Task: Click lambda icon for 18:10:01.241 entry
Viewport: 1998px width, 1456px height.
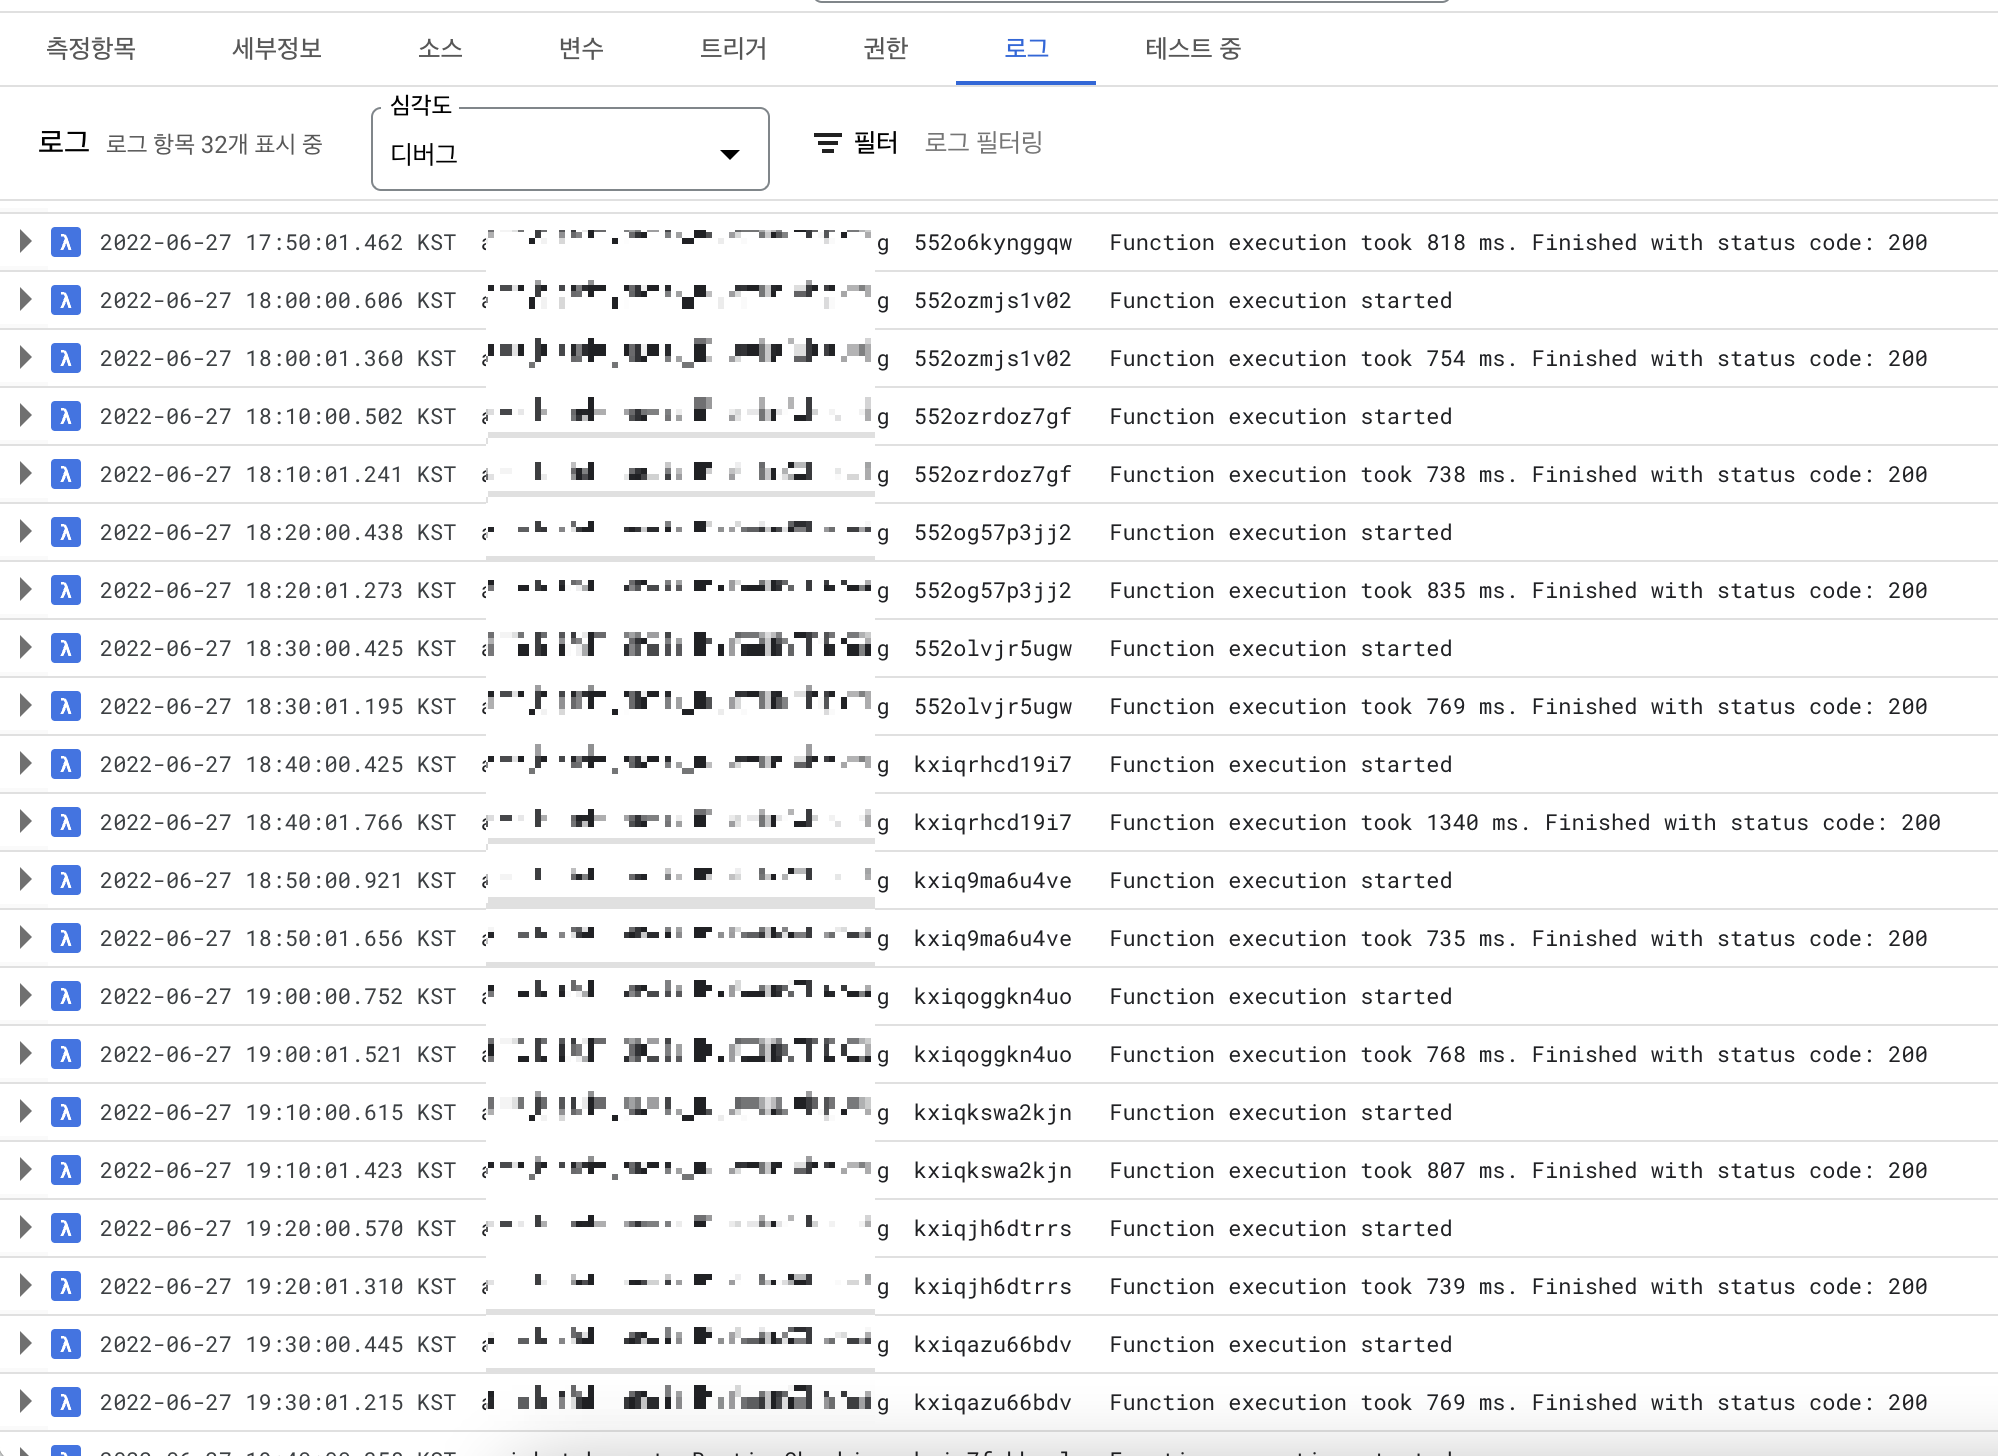Action: click(66, 474)
